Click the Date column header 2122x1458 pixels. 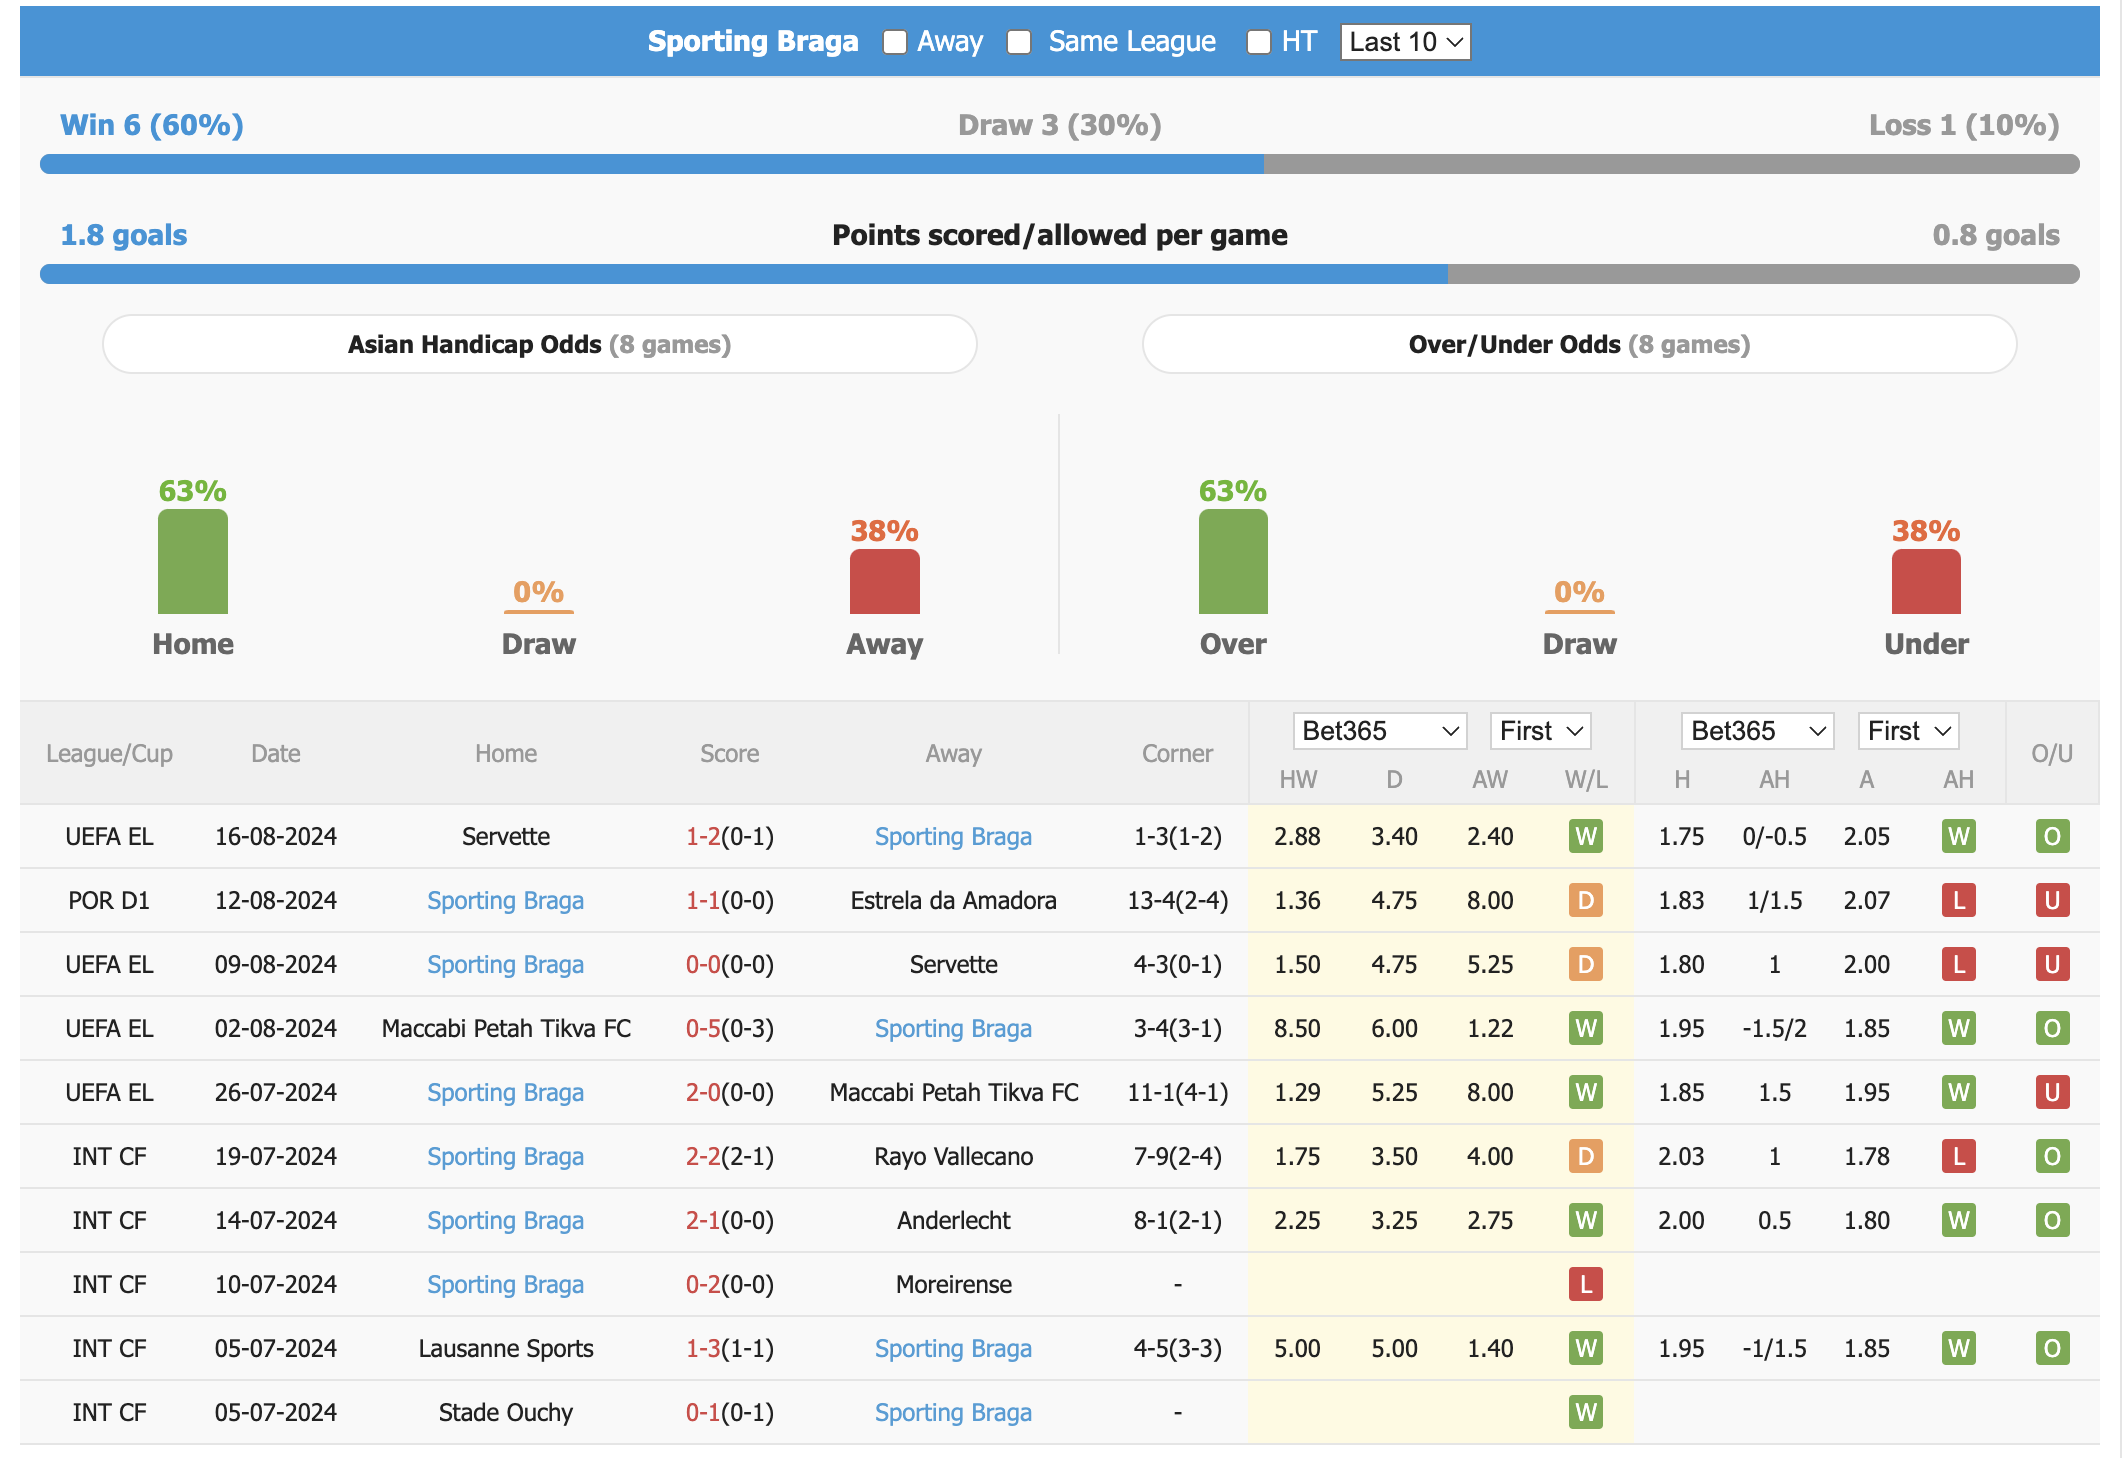[x=276, y=753]
